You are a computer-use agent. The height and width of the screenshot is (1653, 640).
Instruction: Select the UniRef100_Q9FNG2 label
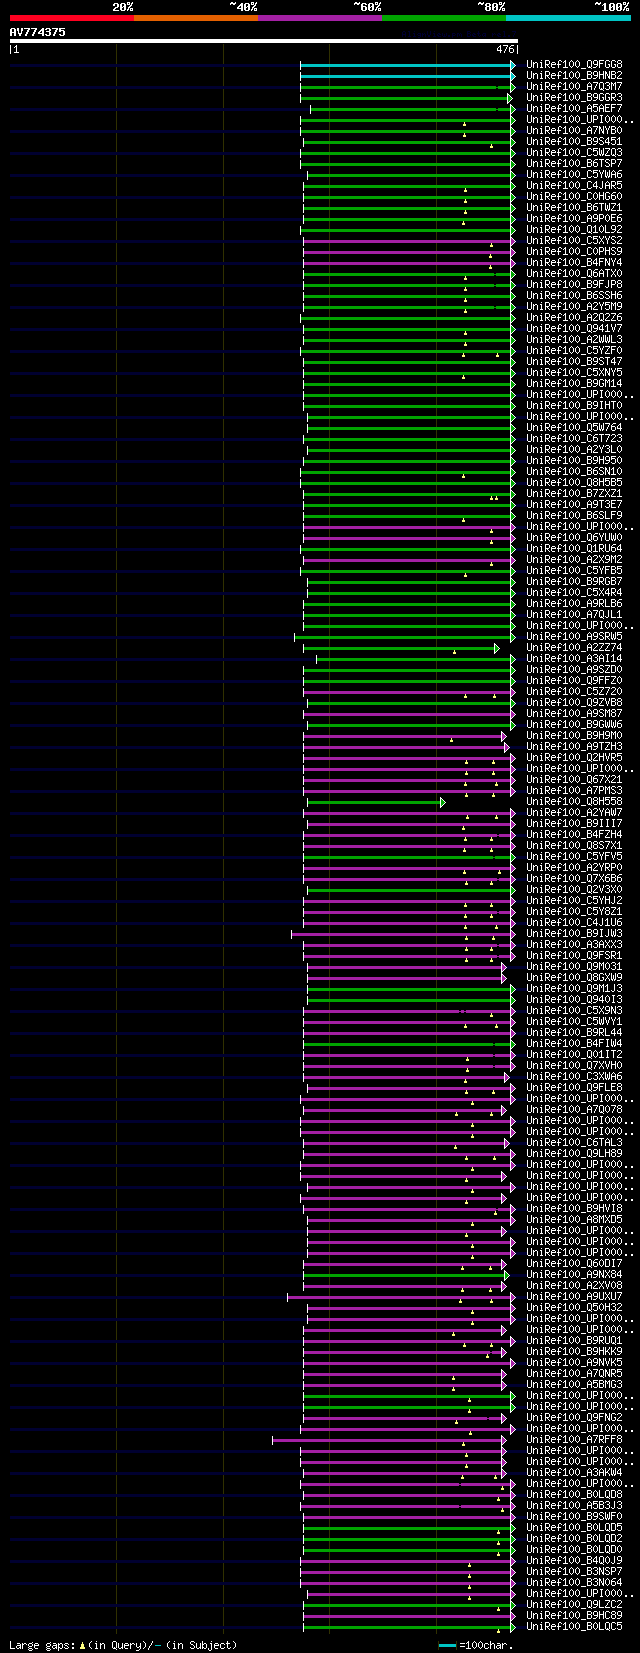(574, 1417)
